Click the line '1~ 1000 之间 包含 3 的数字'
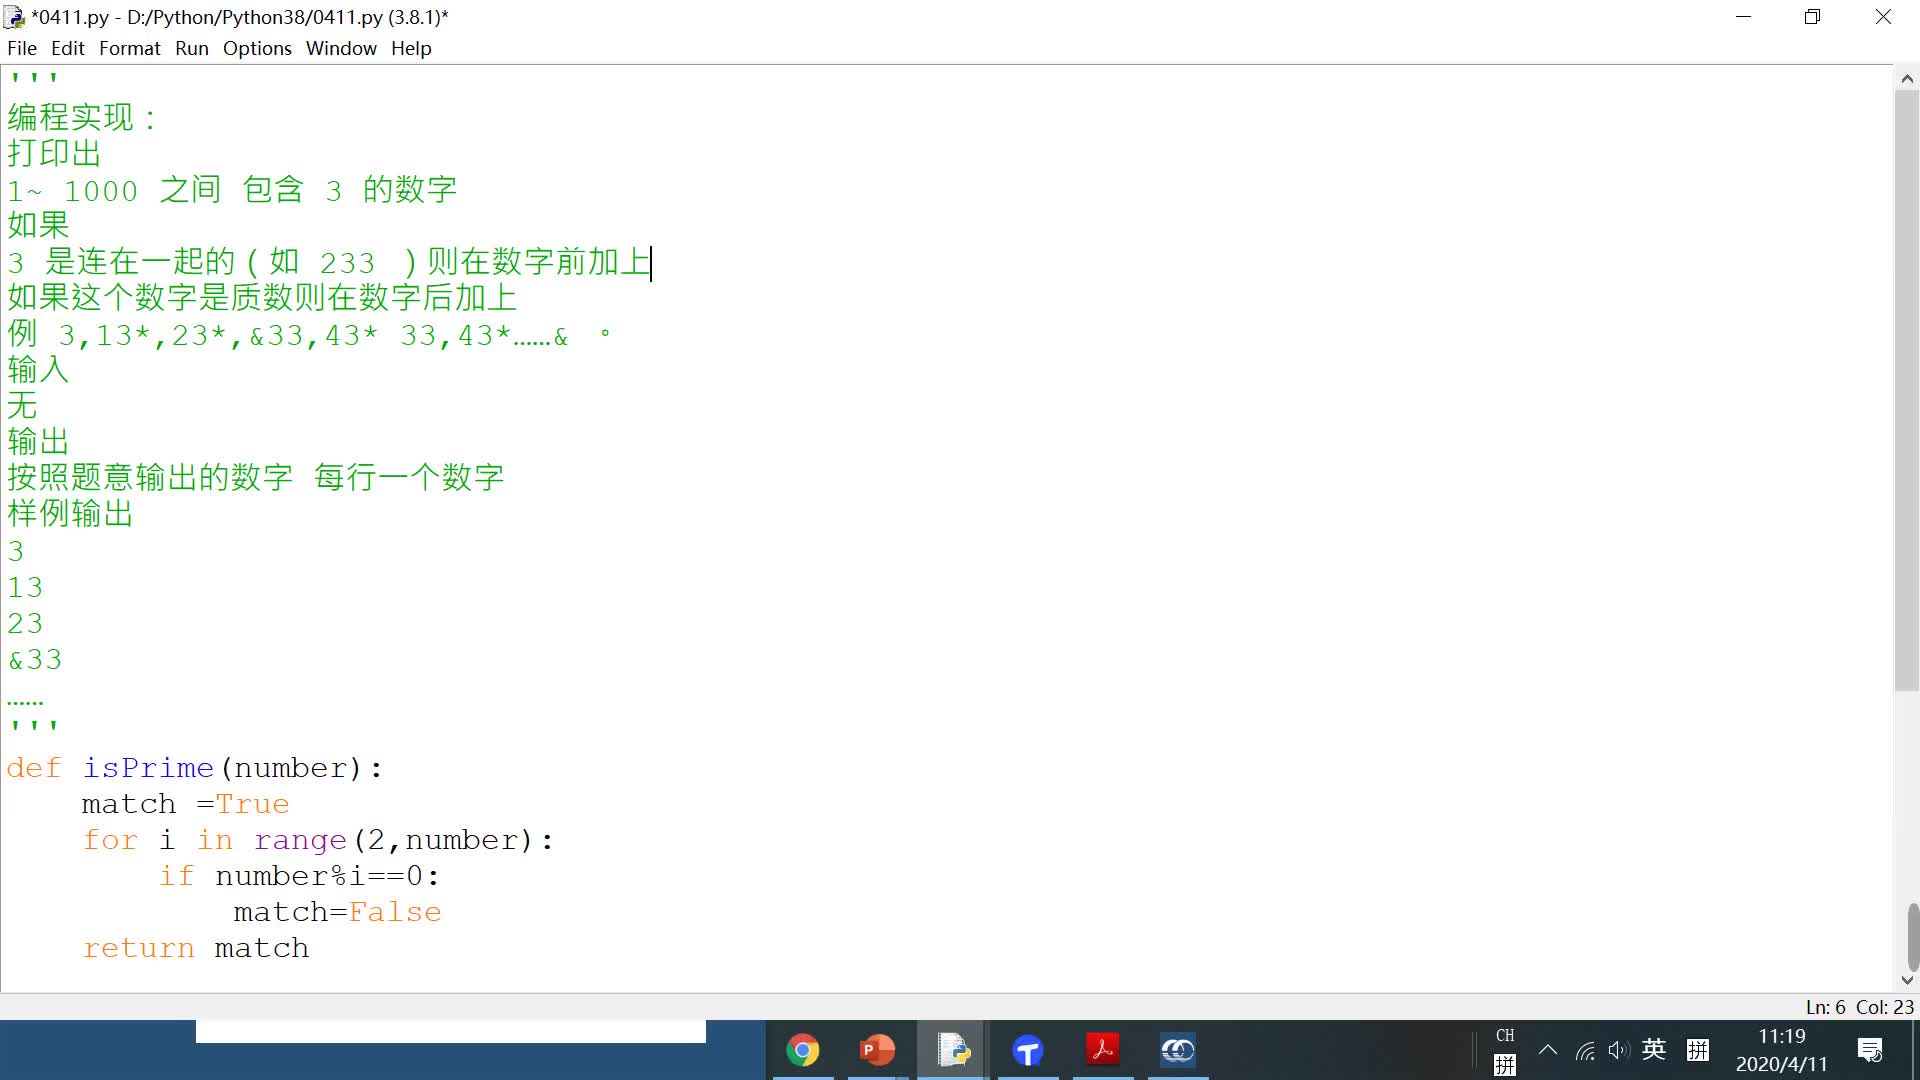This screenshot has height=1080, width=1920. click(x=232, y=190)
